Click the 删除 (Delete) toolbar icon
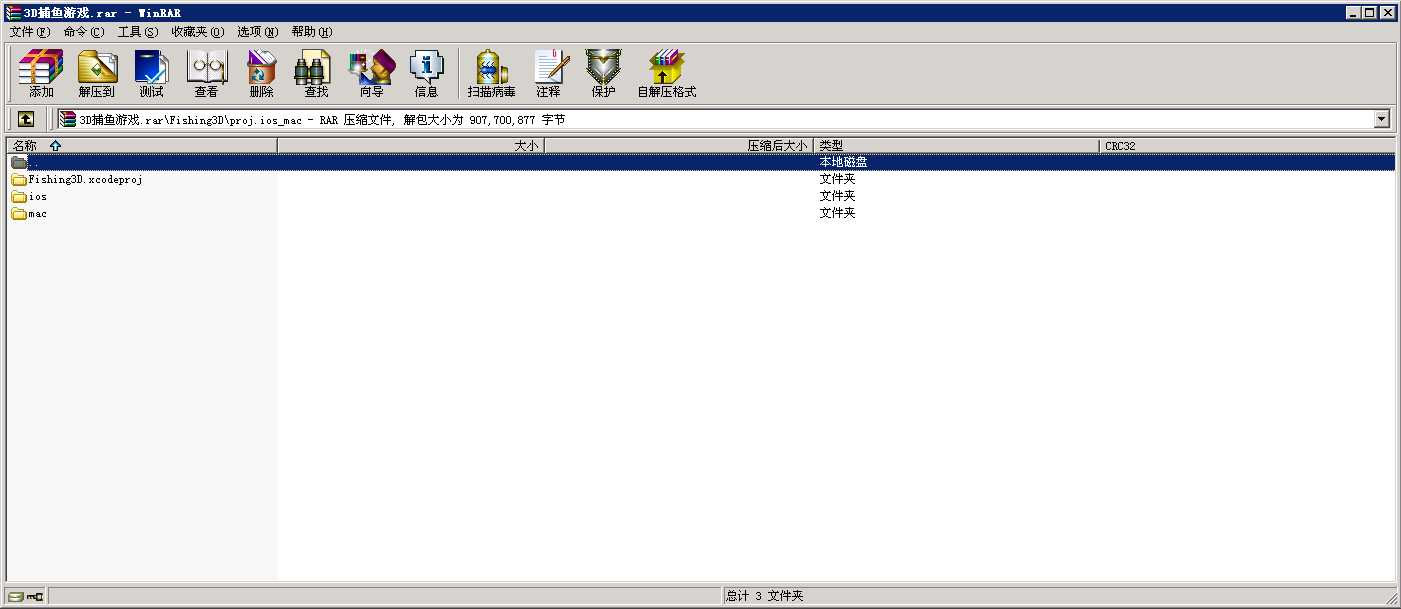The image size is (1401, 609). (261, 73)
